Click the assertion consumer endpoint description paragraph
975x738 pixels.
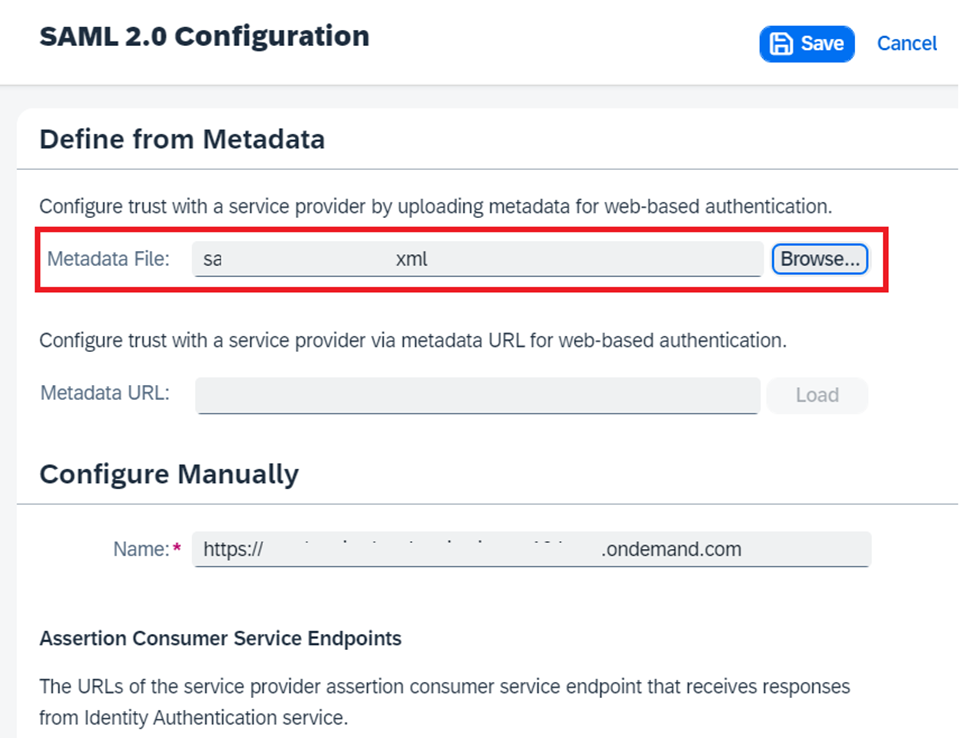coord(445,702)
